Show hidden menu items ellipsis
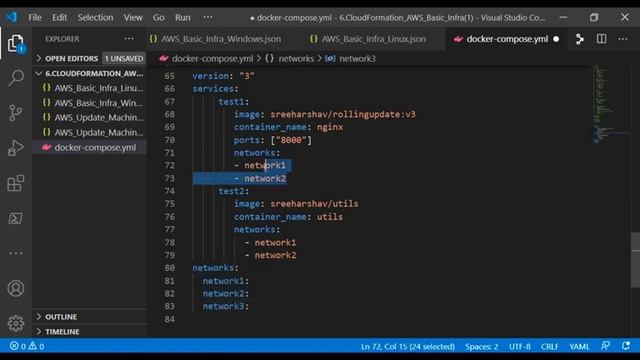 coord(208,17)
